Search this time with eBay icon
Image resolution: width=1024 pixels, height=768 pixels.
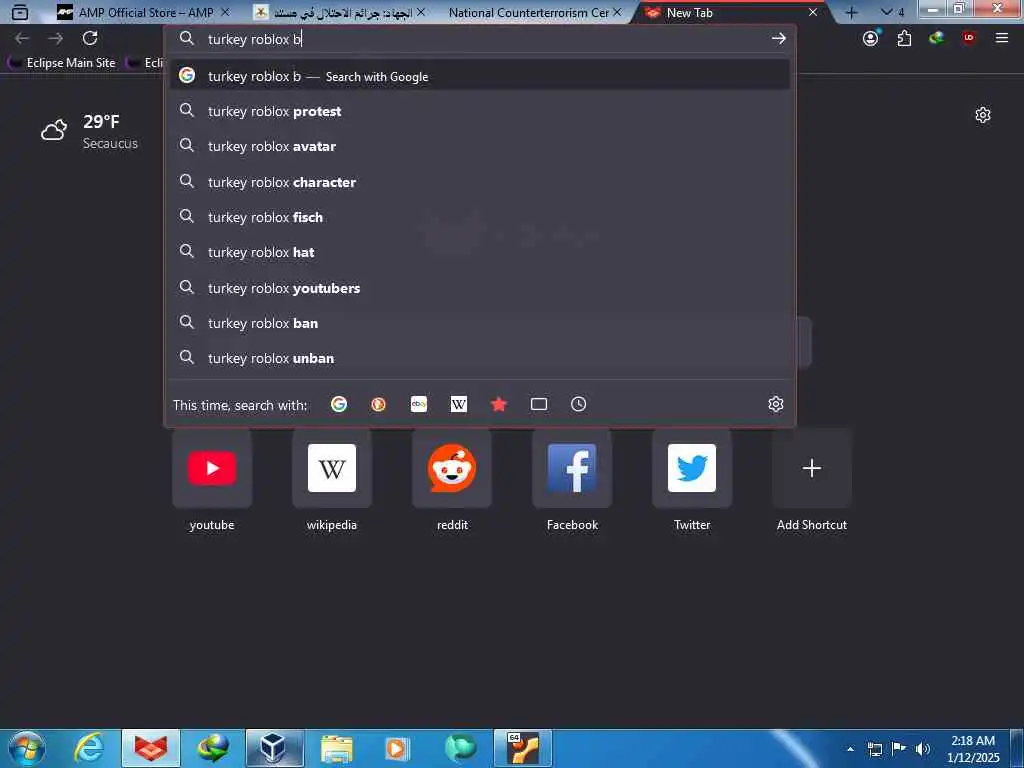419,404
